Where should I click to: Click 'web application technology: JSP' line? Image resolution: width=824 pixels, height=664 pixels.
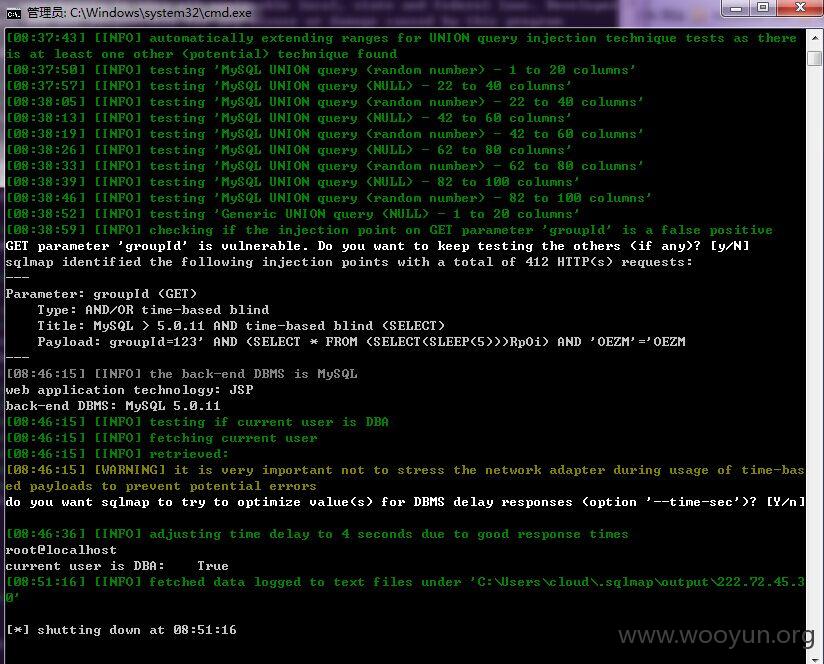tap(129, 390)
